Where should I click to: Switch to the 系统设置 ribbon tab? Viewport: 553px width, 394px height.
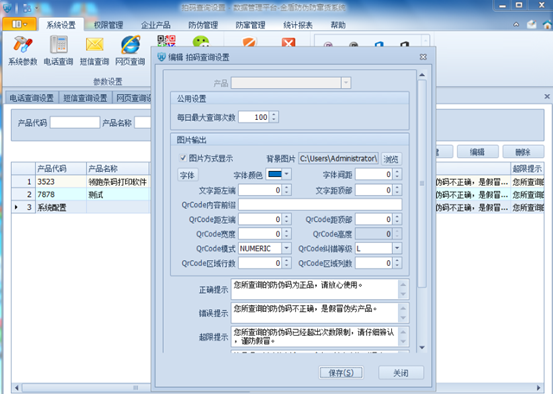(61, 25)
